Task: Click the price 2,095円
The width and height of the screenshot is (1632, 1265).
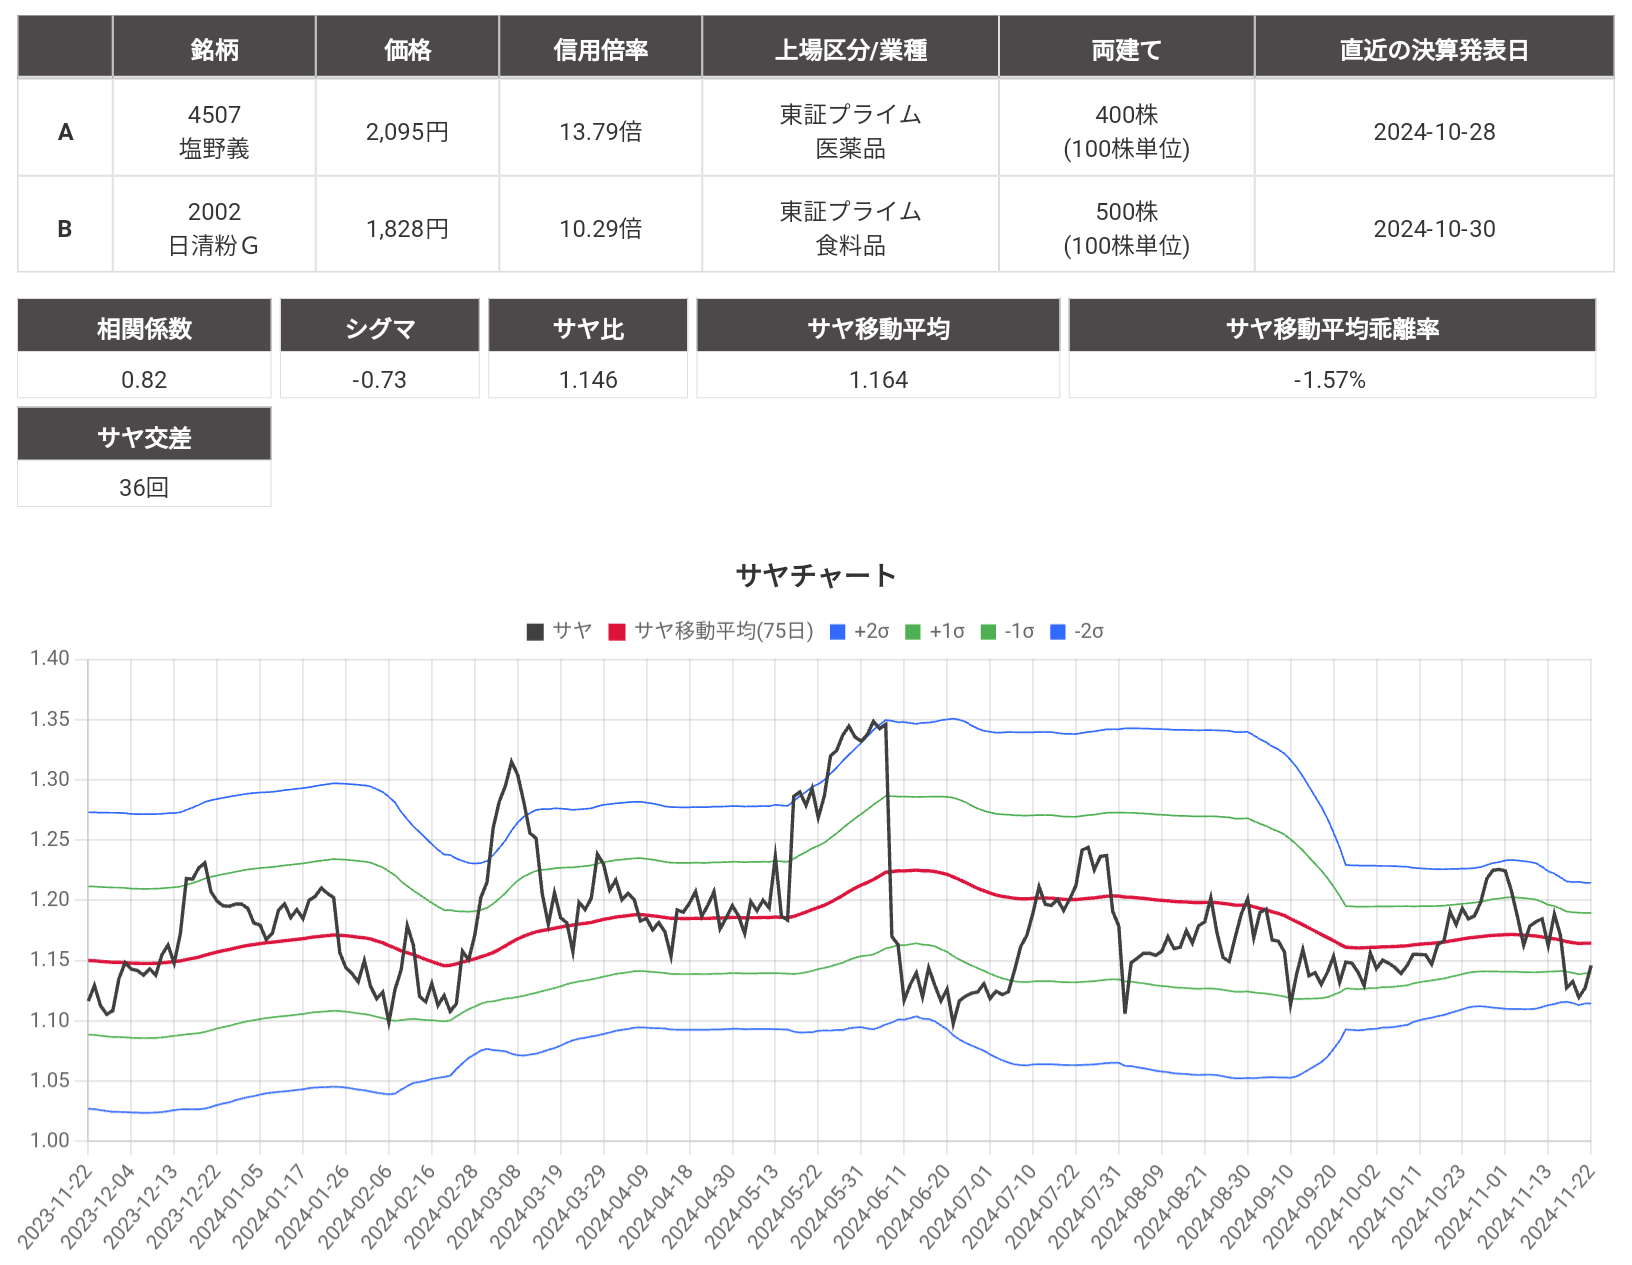Action: pos(407,131)
